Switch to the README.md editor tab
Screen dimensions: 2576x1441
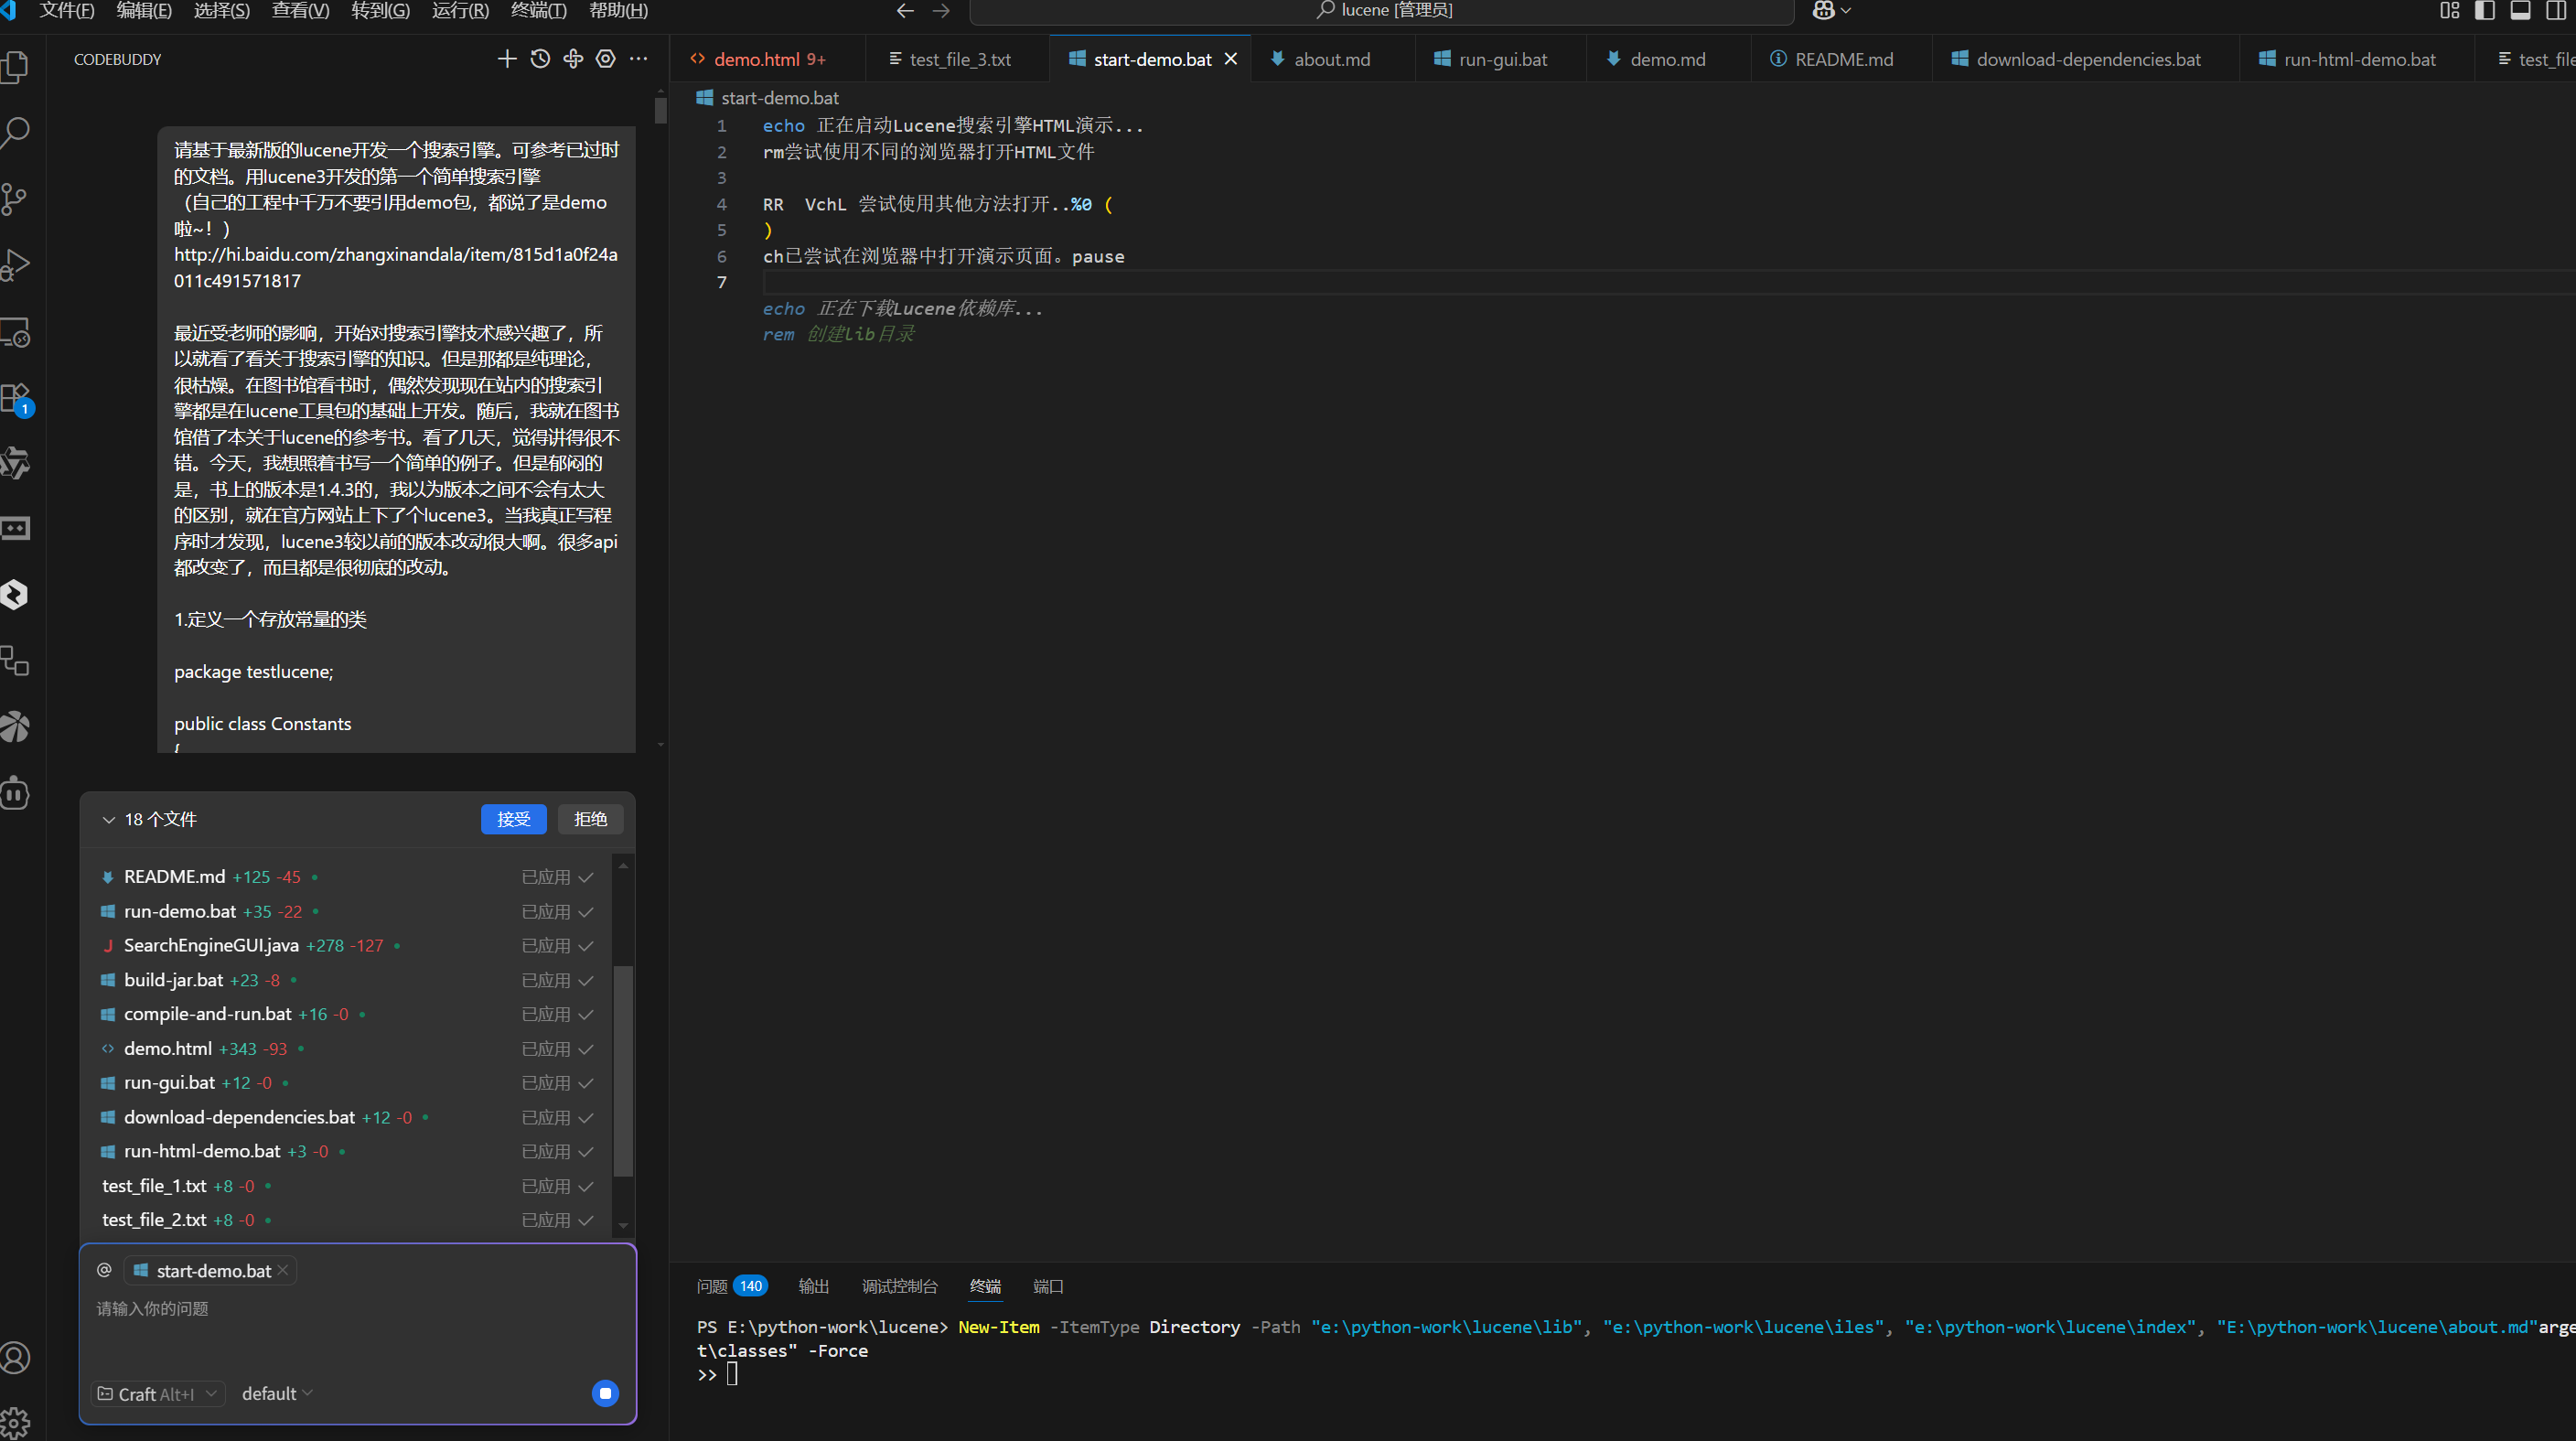click(x=1843, y=59)
